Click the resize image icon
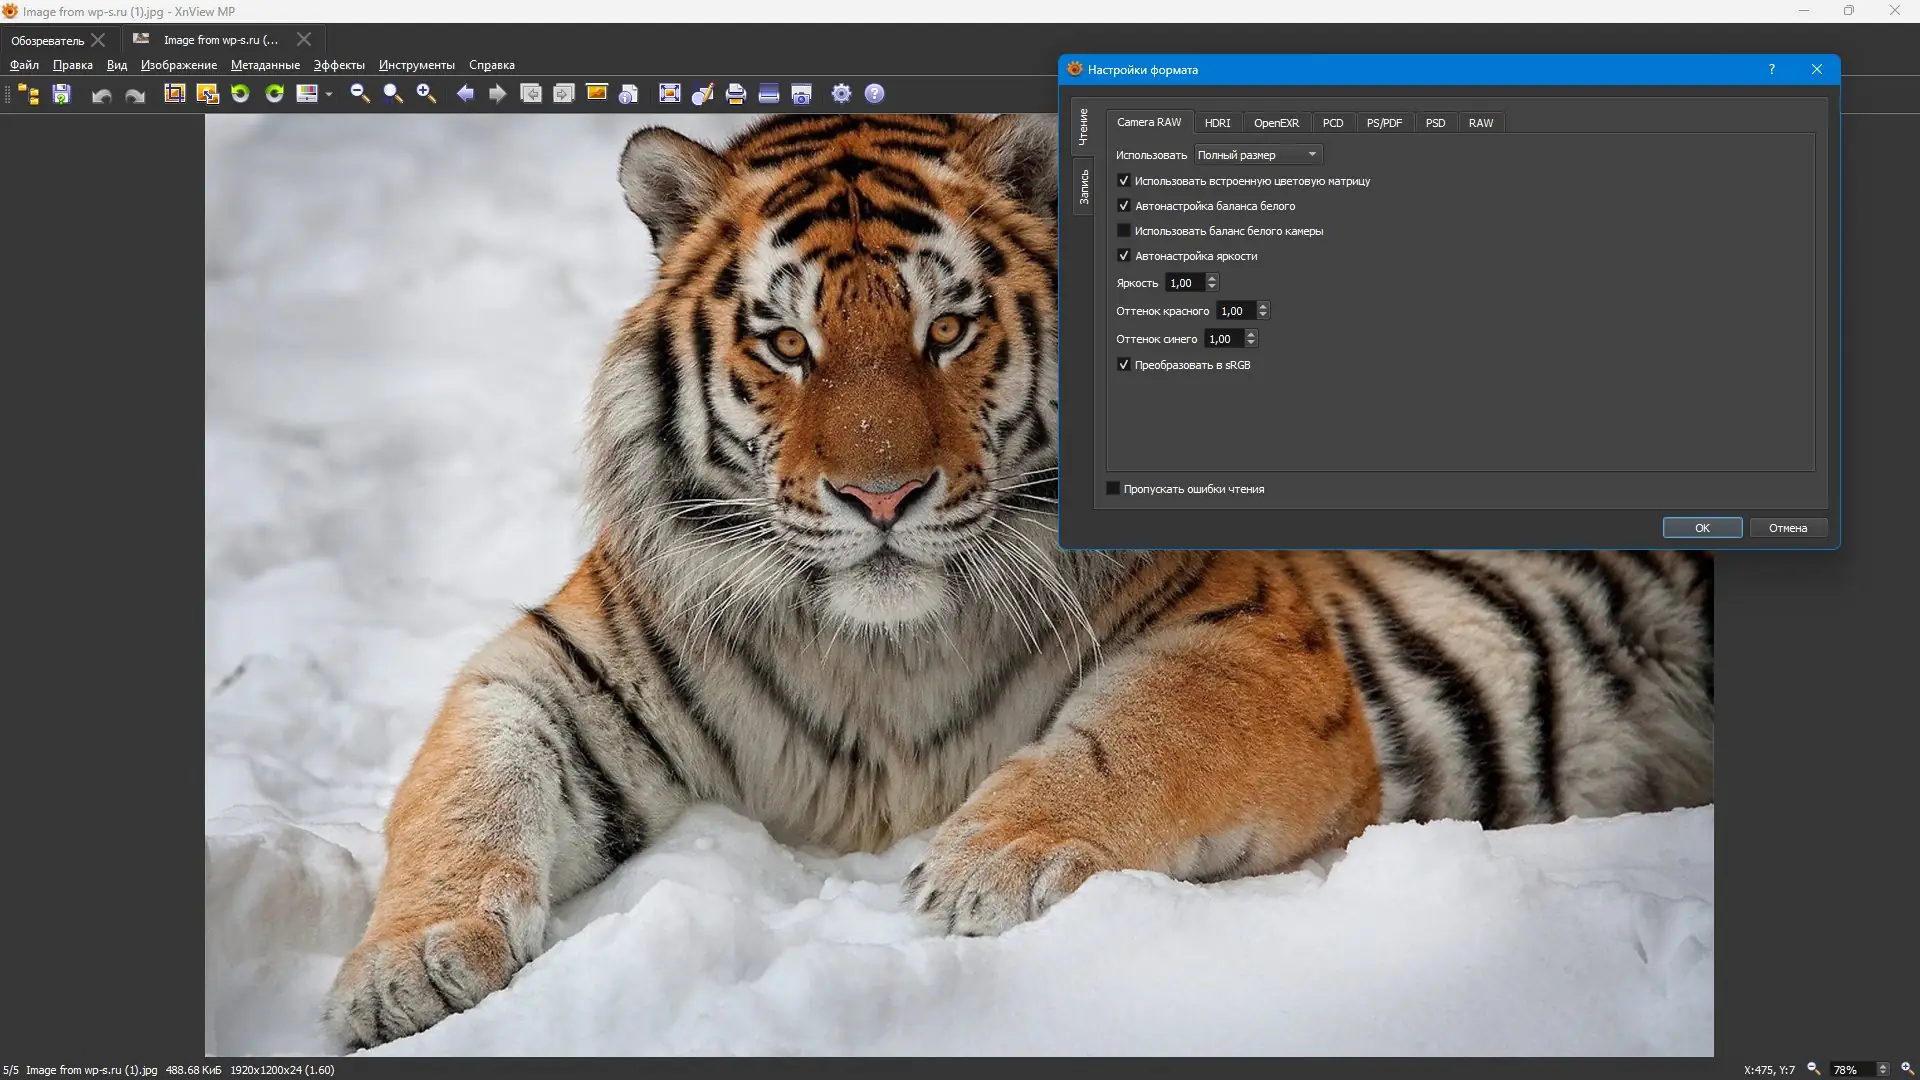 207,93
